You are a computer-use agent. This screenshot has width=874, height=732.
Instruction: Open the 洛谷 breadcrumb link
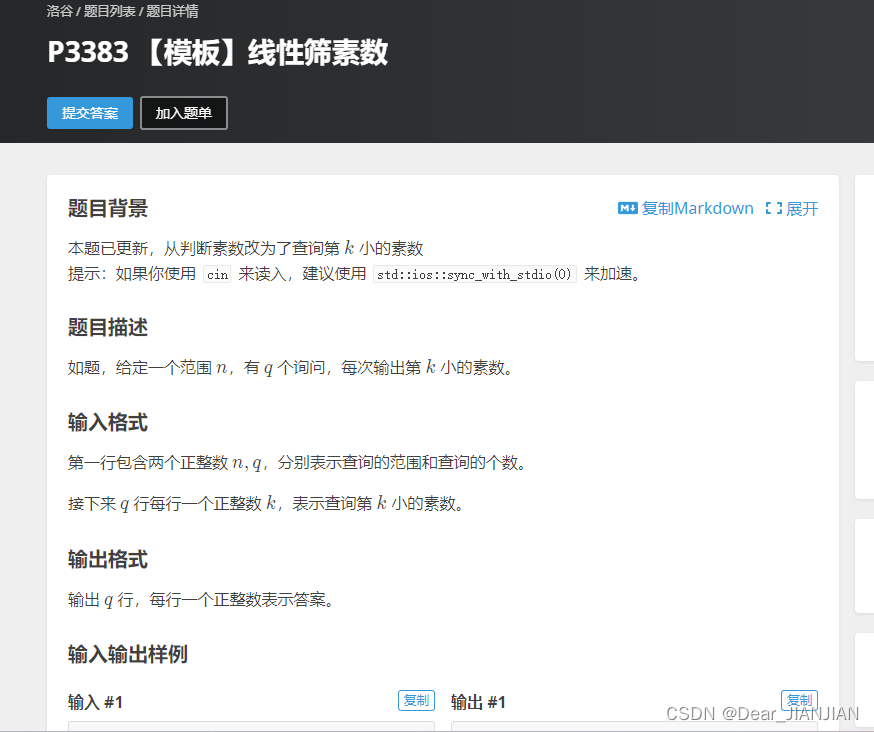pos(60,11)
